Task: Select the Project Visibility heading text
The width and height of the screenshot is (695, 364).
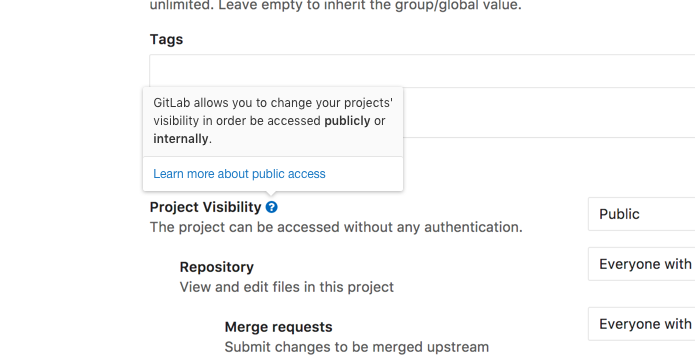Action: pyautogui.click(x=206, y=207)
